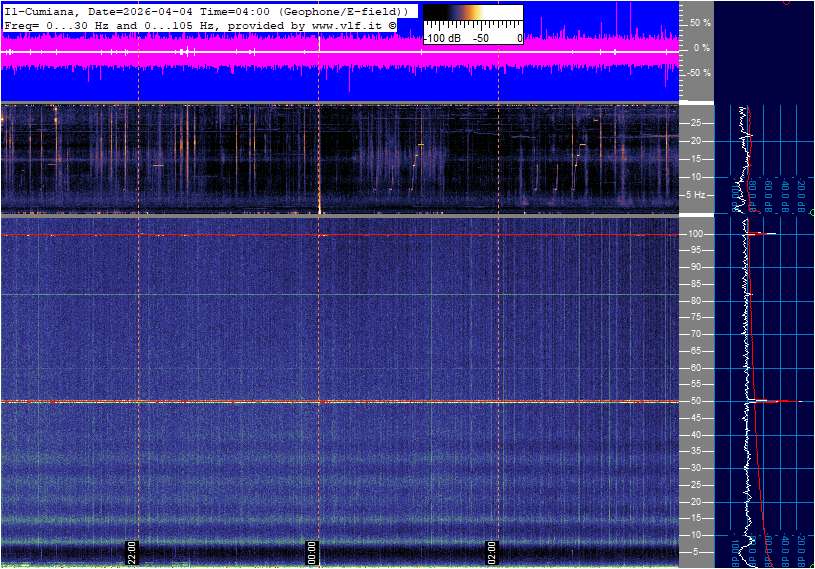Click the 70 frequency axis label
The height and width of the screenshot is (569, 815).
click(x=695, y=334)
